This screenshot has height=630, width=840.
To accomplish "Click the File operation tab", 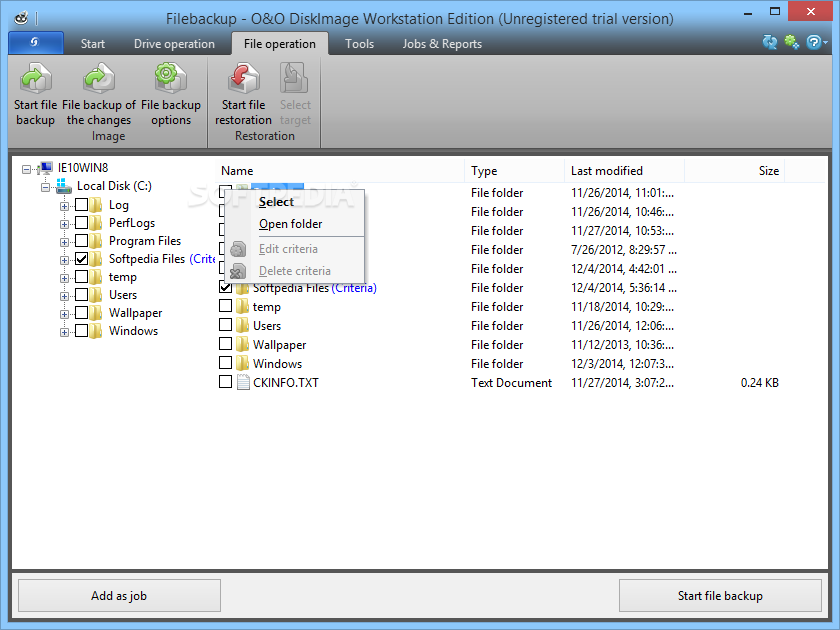I will point(280,44).
